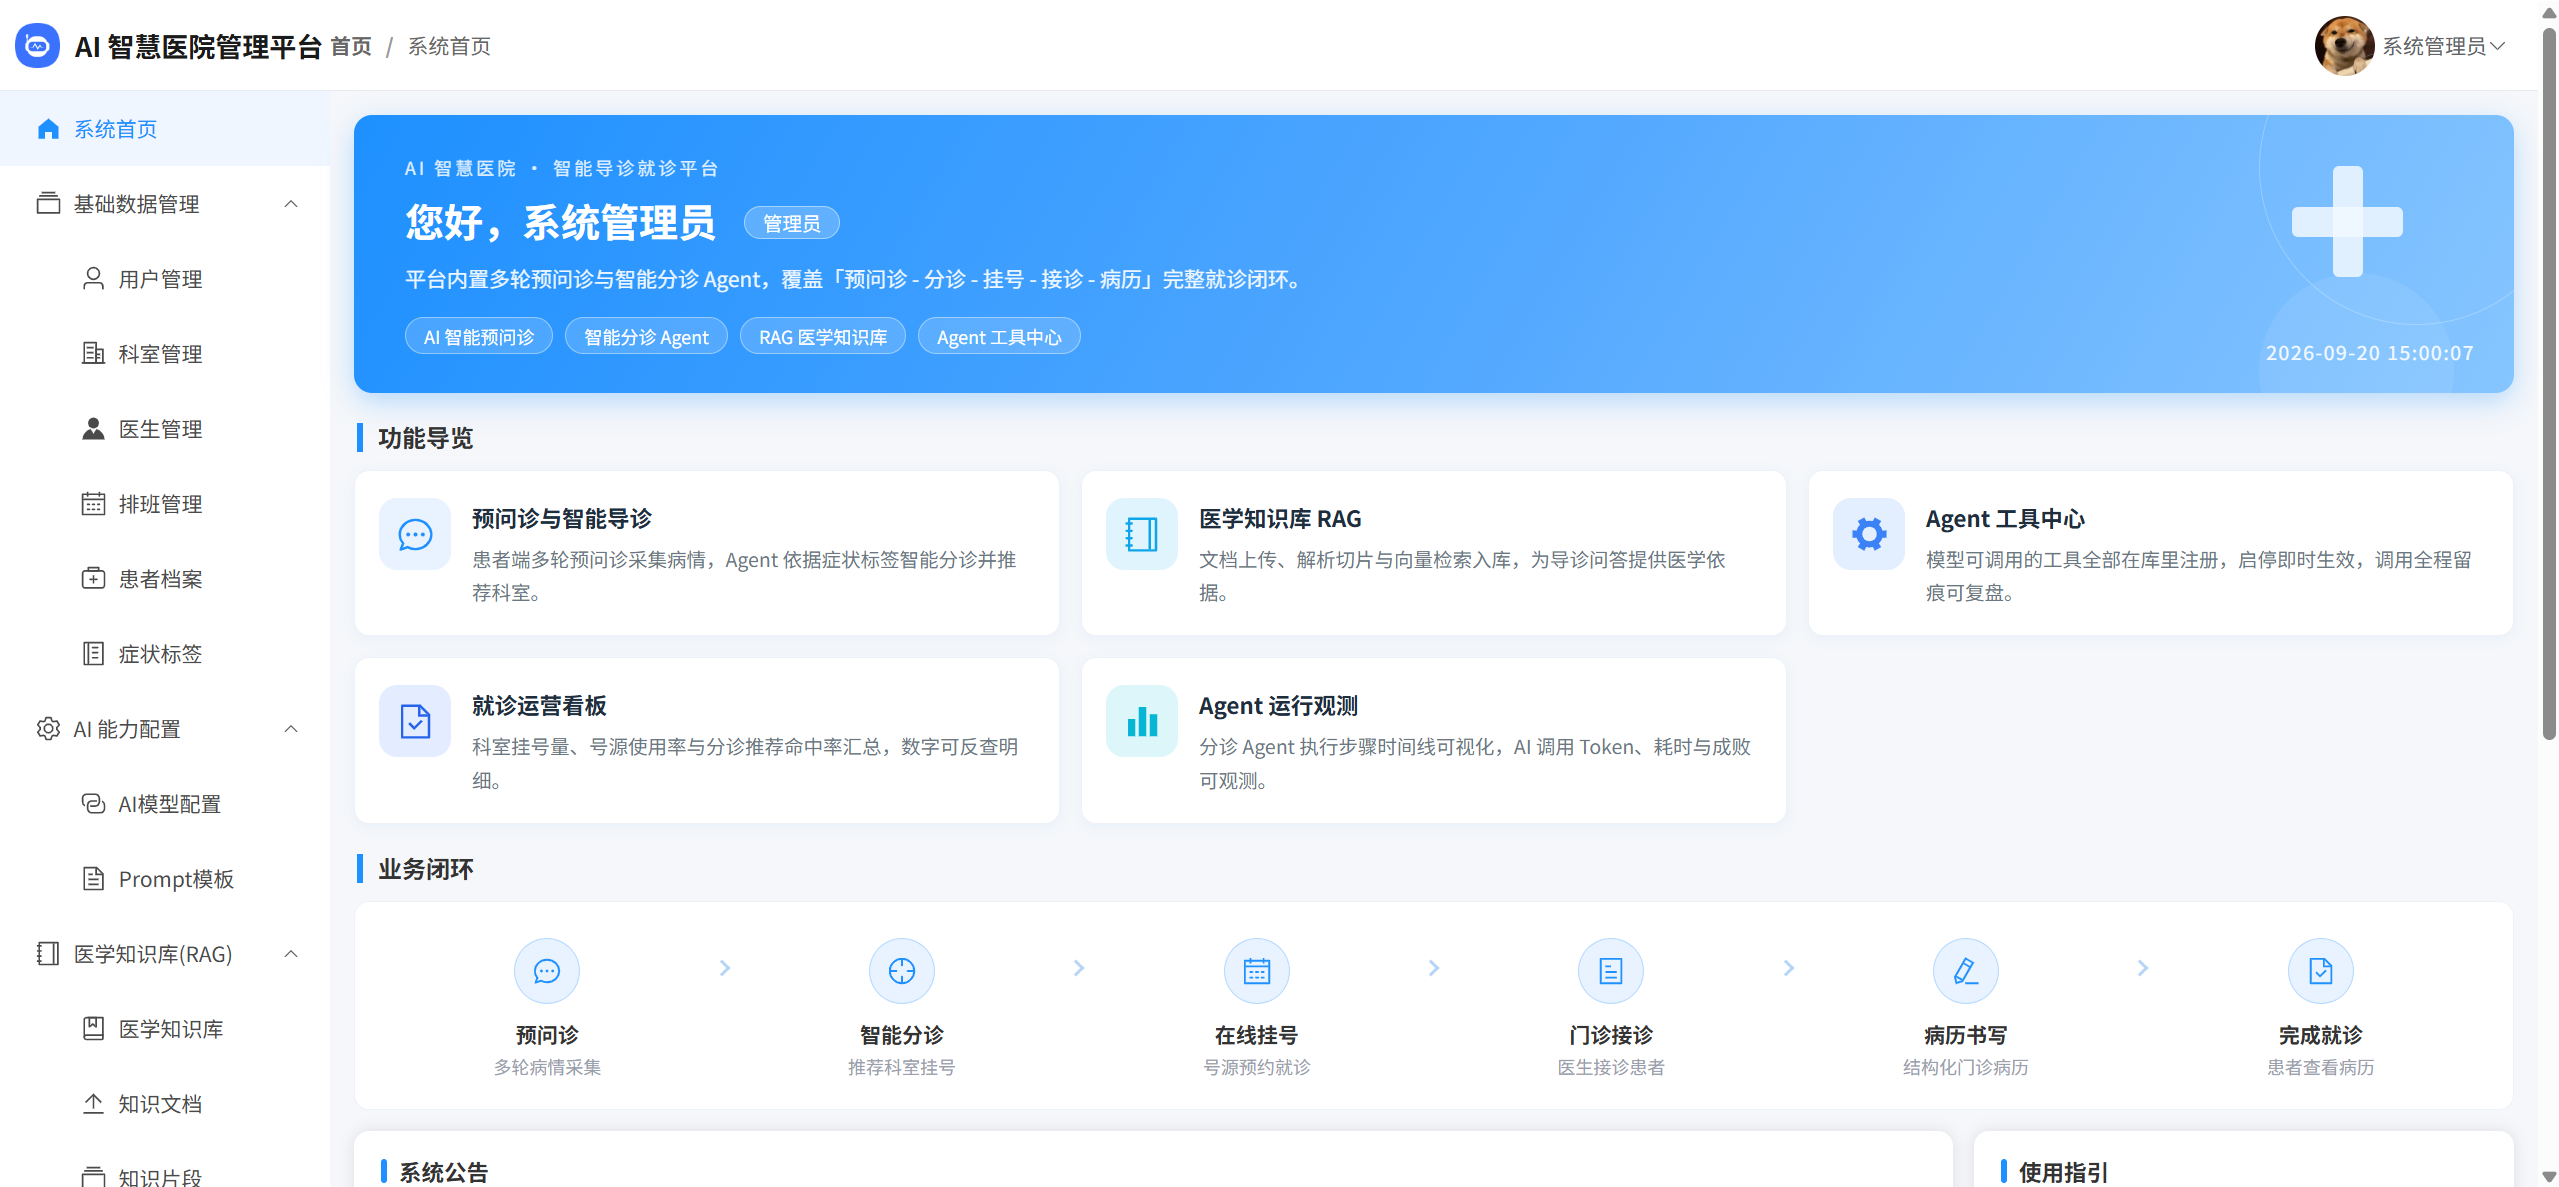Click the 智能分诊 crosshair step icon
This screenshot has width=2559, height=1187.
(x=902, y=970)
